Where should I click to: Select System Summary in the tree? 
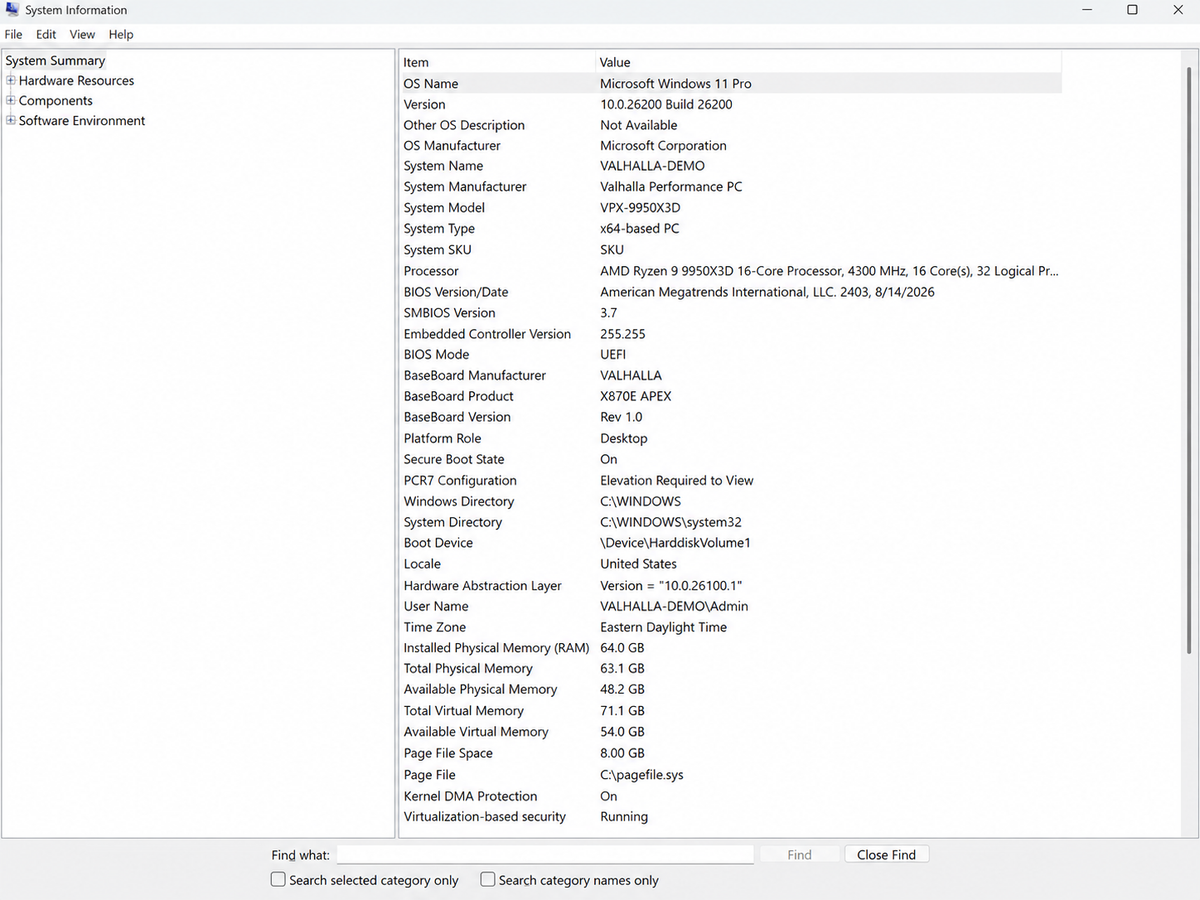click(x=55, y=61)
